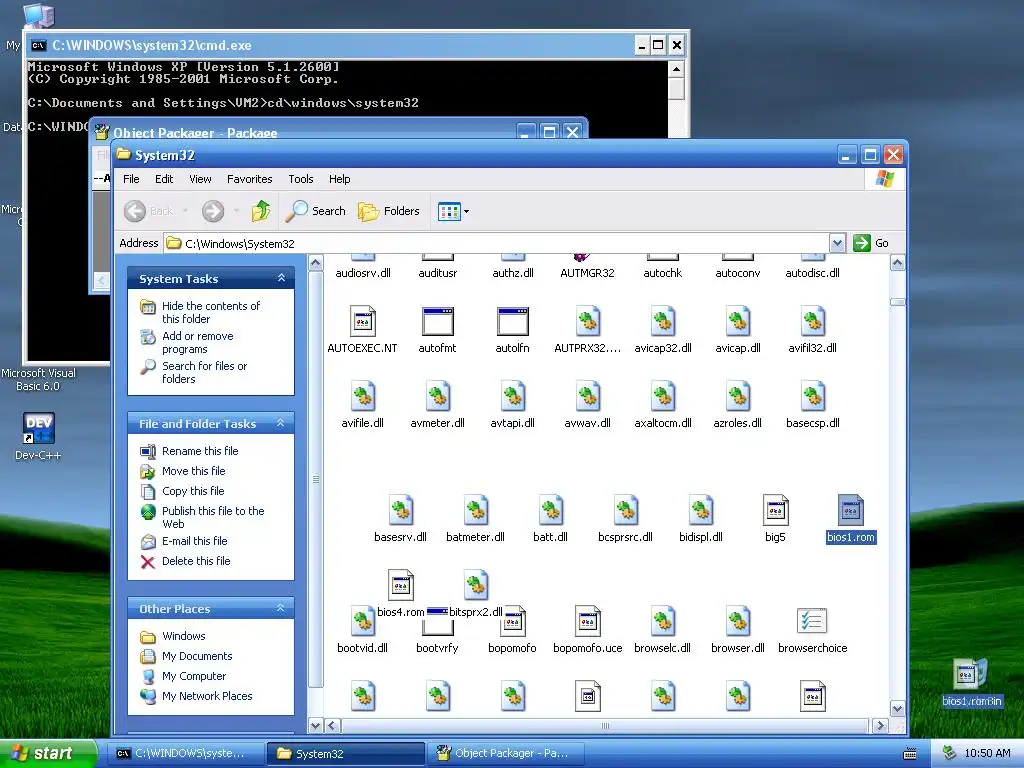Open the Start menu
Screen dimensions: 1024x768
(x=47, y=754)
